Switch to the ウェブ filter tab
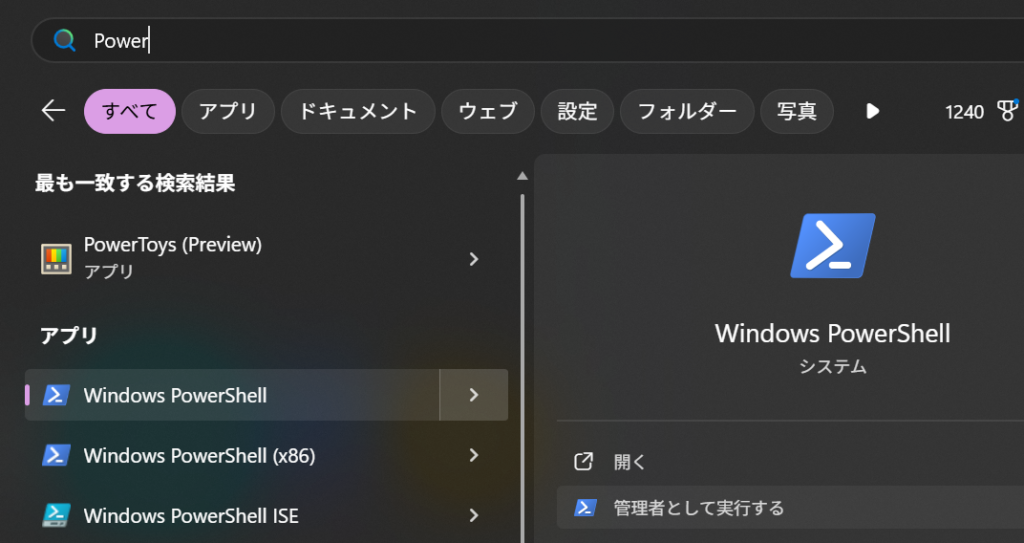This screenshot has height=543, width=1024. coord(488,111)
